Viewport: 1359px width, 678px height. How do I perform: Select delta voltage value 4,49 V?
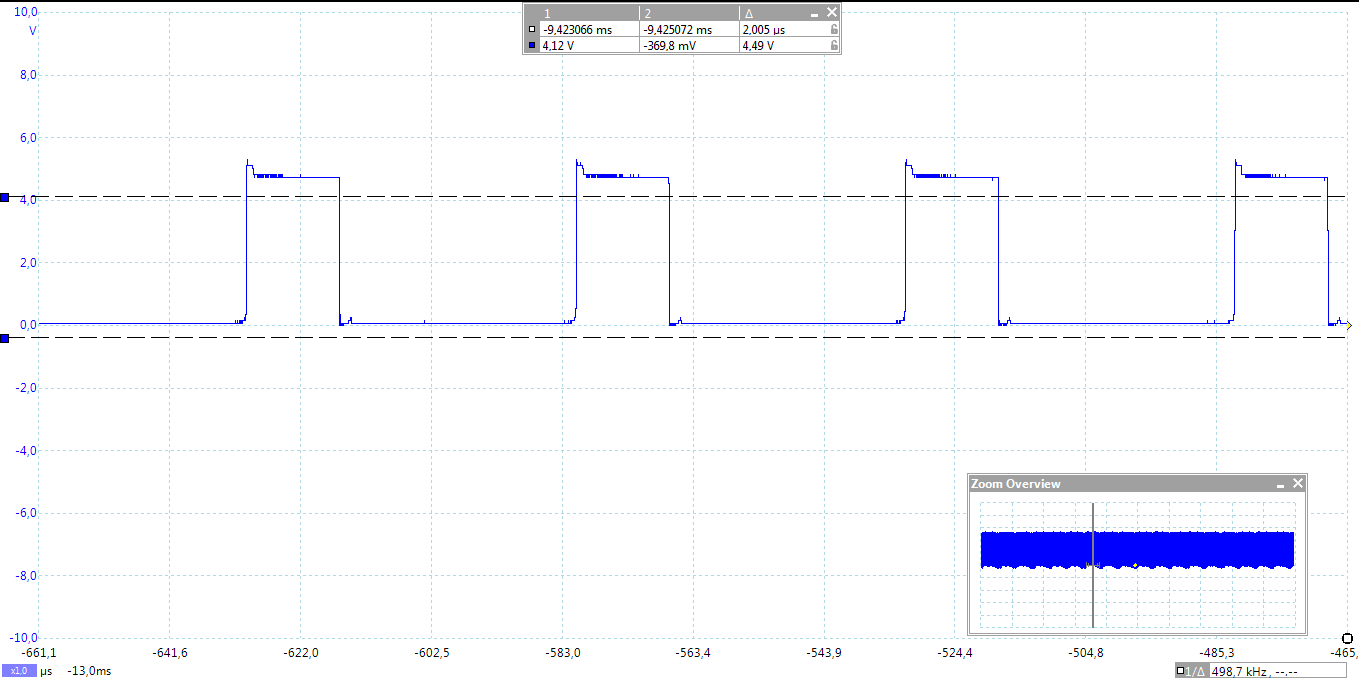click(758, 46)
